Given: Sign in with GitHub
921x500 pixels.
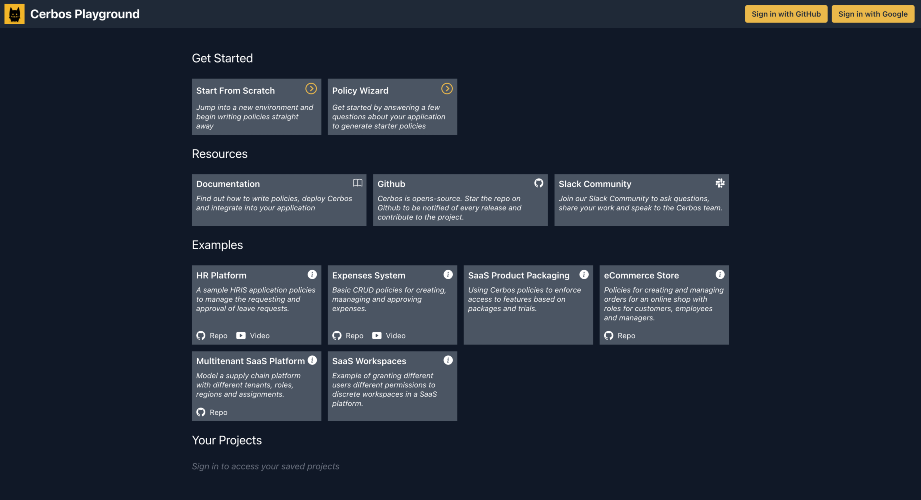Looking at the screenshot, I should pos(786,14).
